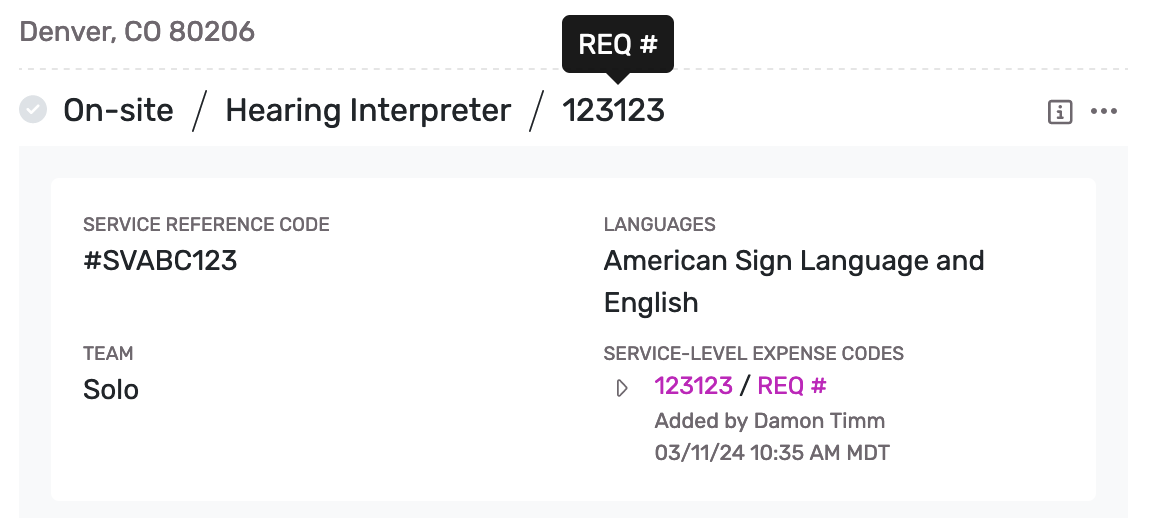Viewport: 1158px width, 518px height.
Task: Click the service info icon
Action: tap(1059, 112)
